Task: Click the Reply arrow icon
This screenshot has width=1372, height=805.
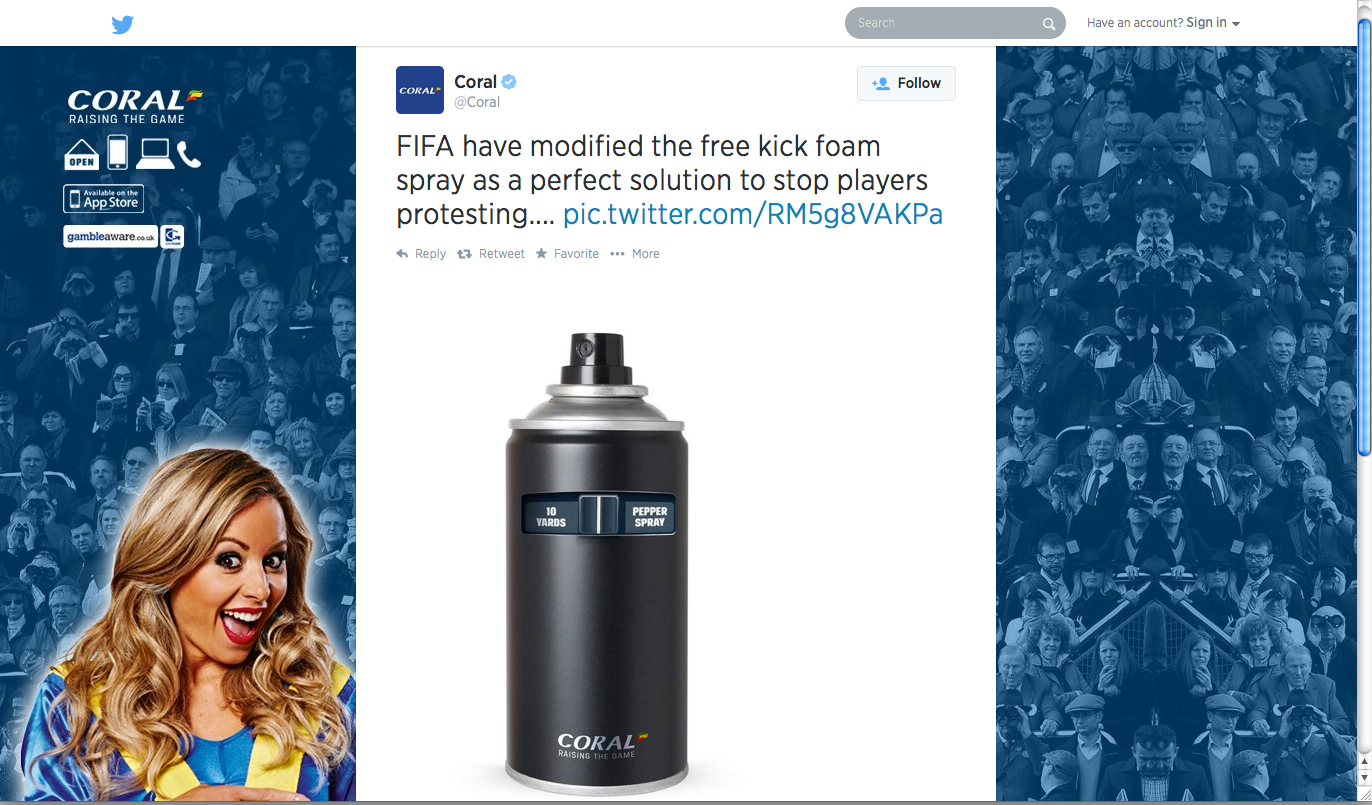Action: pyautogui.click(x=402, y=254)
